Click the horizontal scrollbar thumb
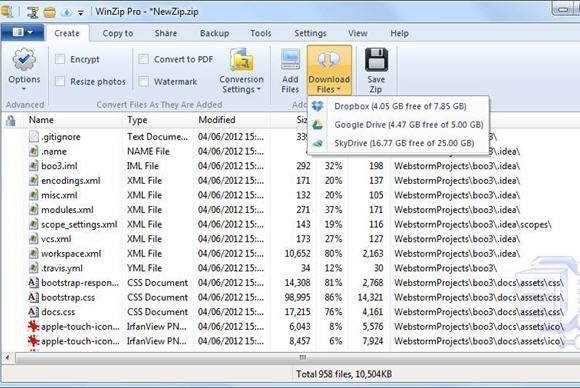Image resolution: width=580 pixels, height=388 pixels. pos(303,358)
